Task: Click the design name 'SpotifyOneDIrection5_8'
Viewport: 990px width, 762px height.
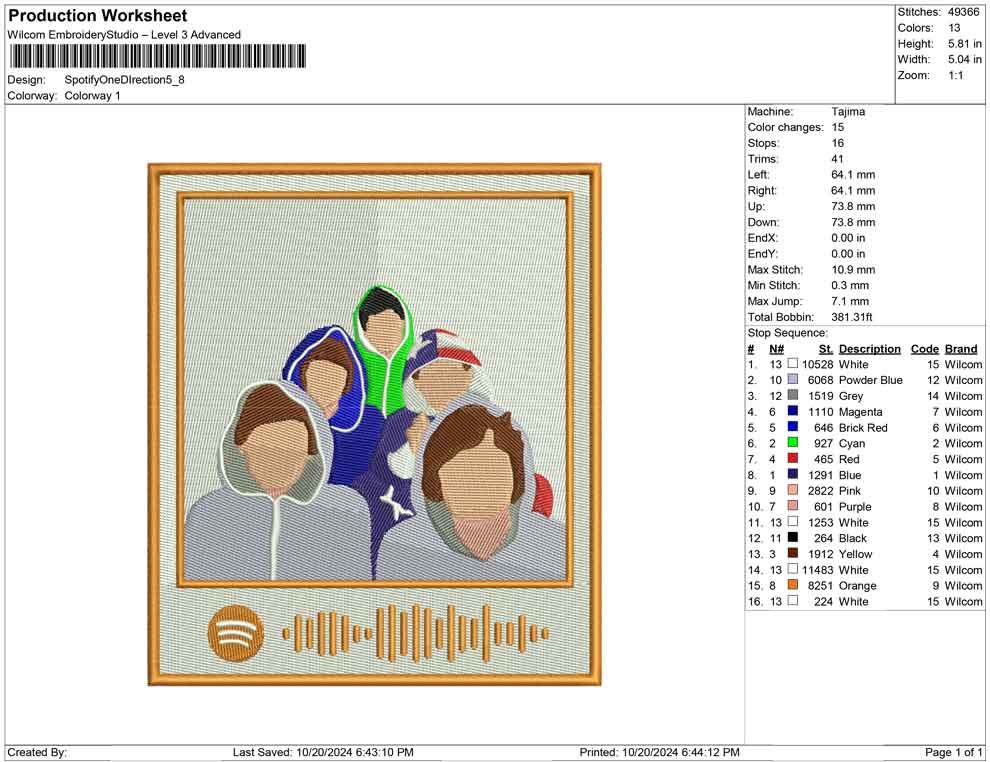Action: coord(124,80)
